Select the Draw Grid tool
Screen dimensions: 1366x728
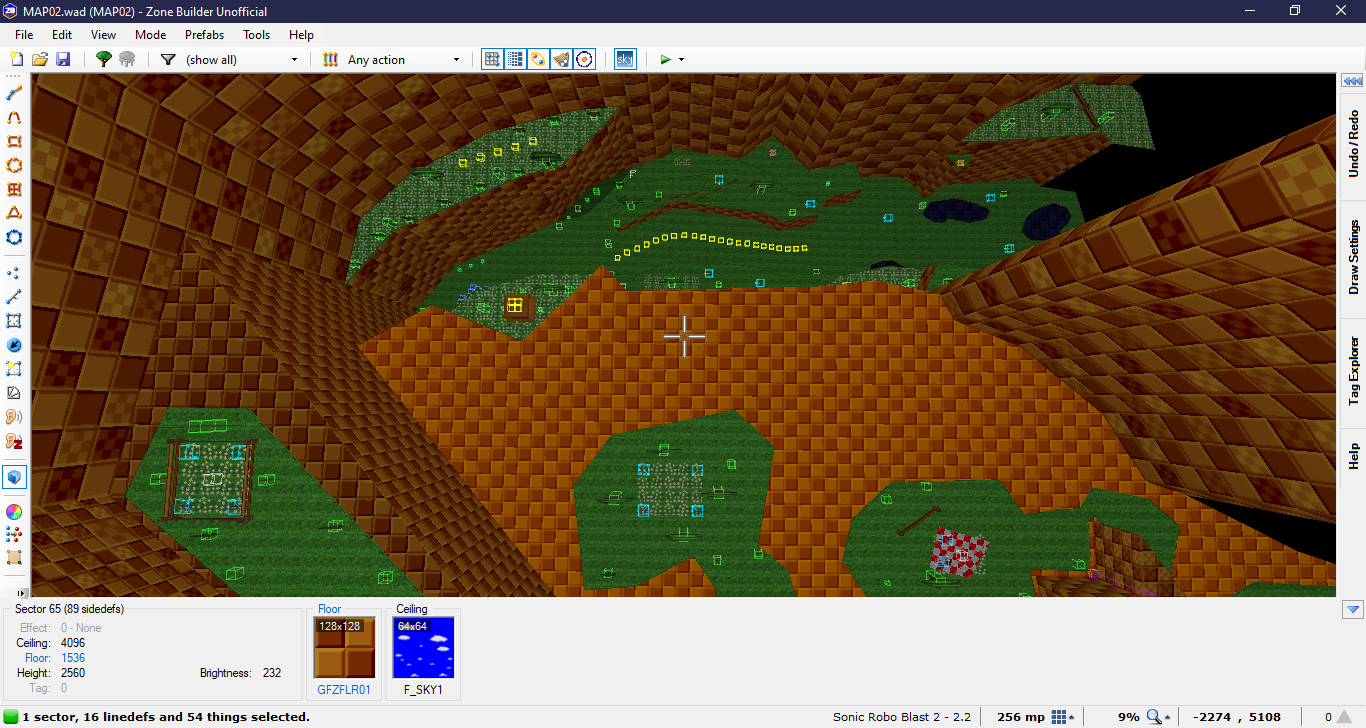(14, 189)
